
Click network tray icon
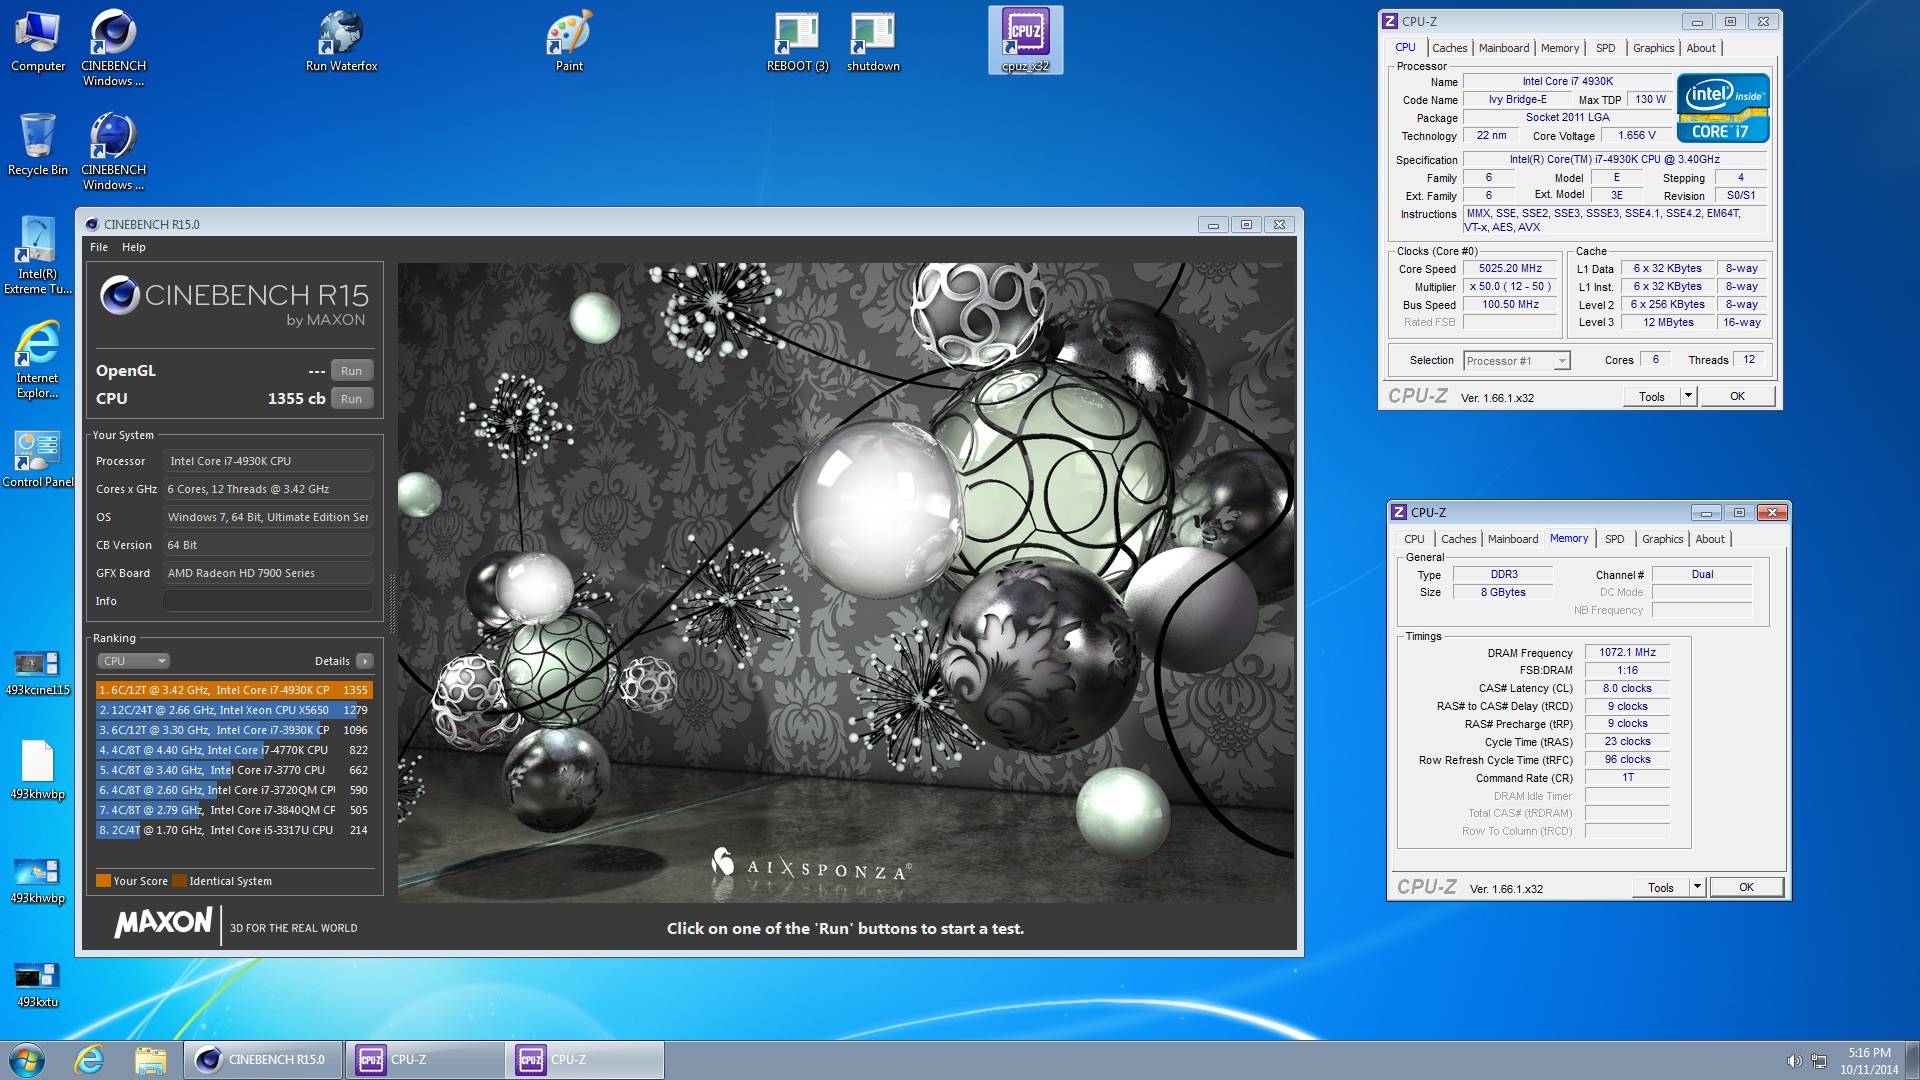(1819, 1061)
